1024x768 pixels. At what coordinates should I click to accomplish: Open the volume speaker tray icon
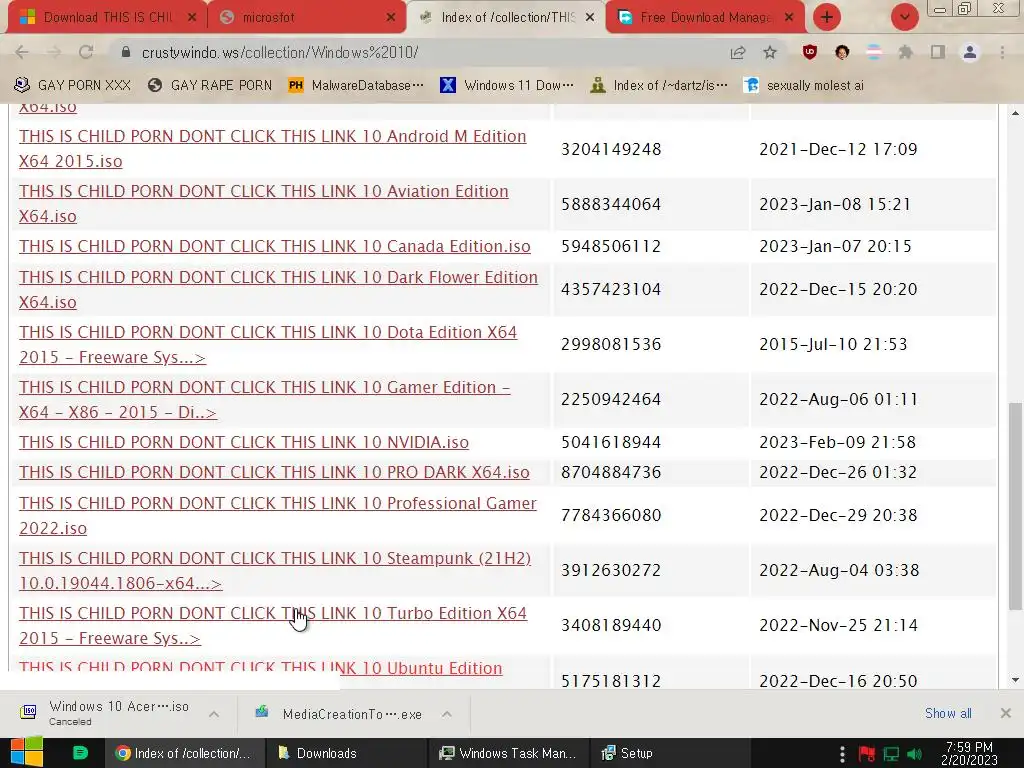click(915, 754)
